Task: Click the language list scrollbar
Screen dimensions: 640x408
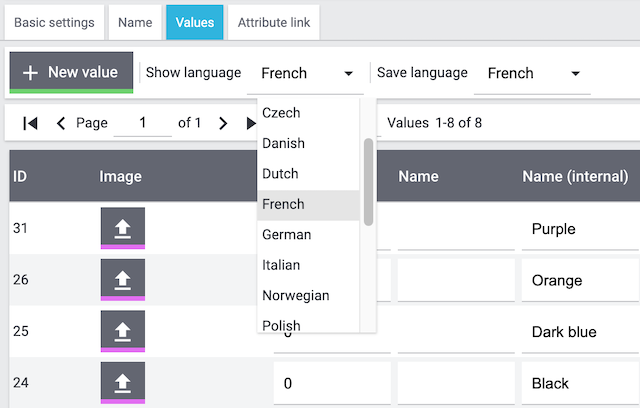Action: coord(368,180)
